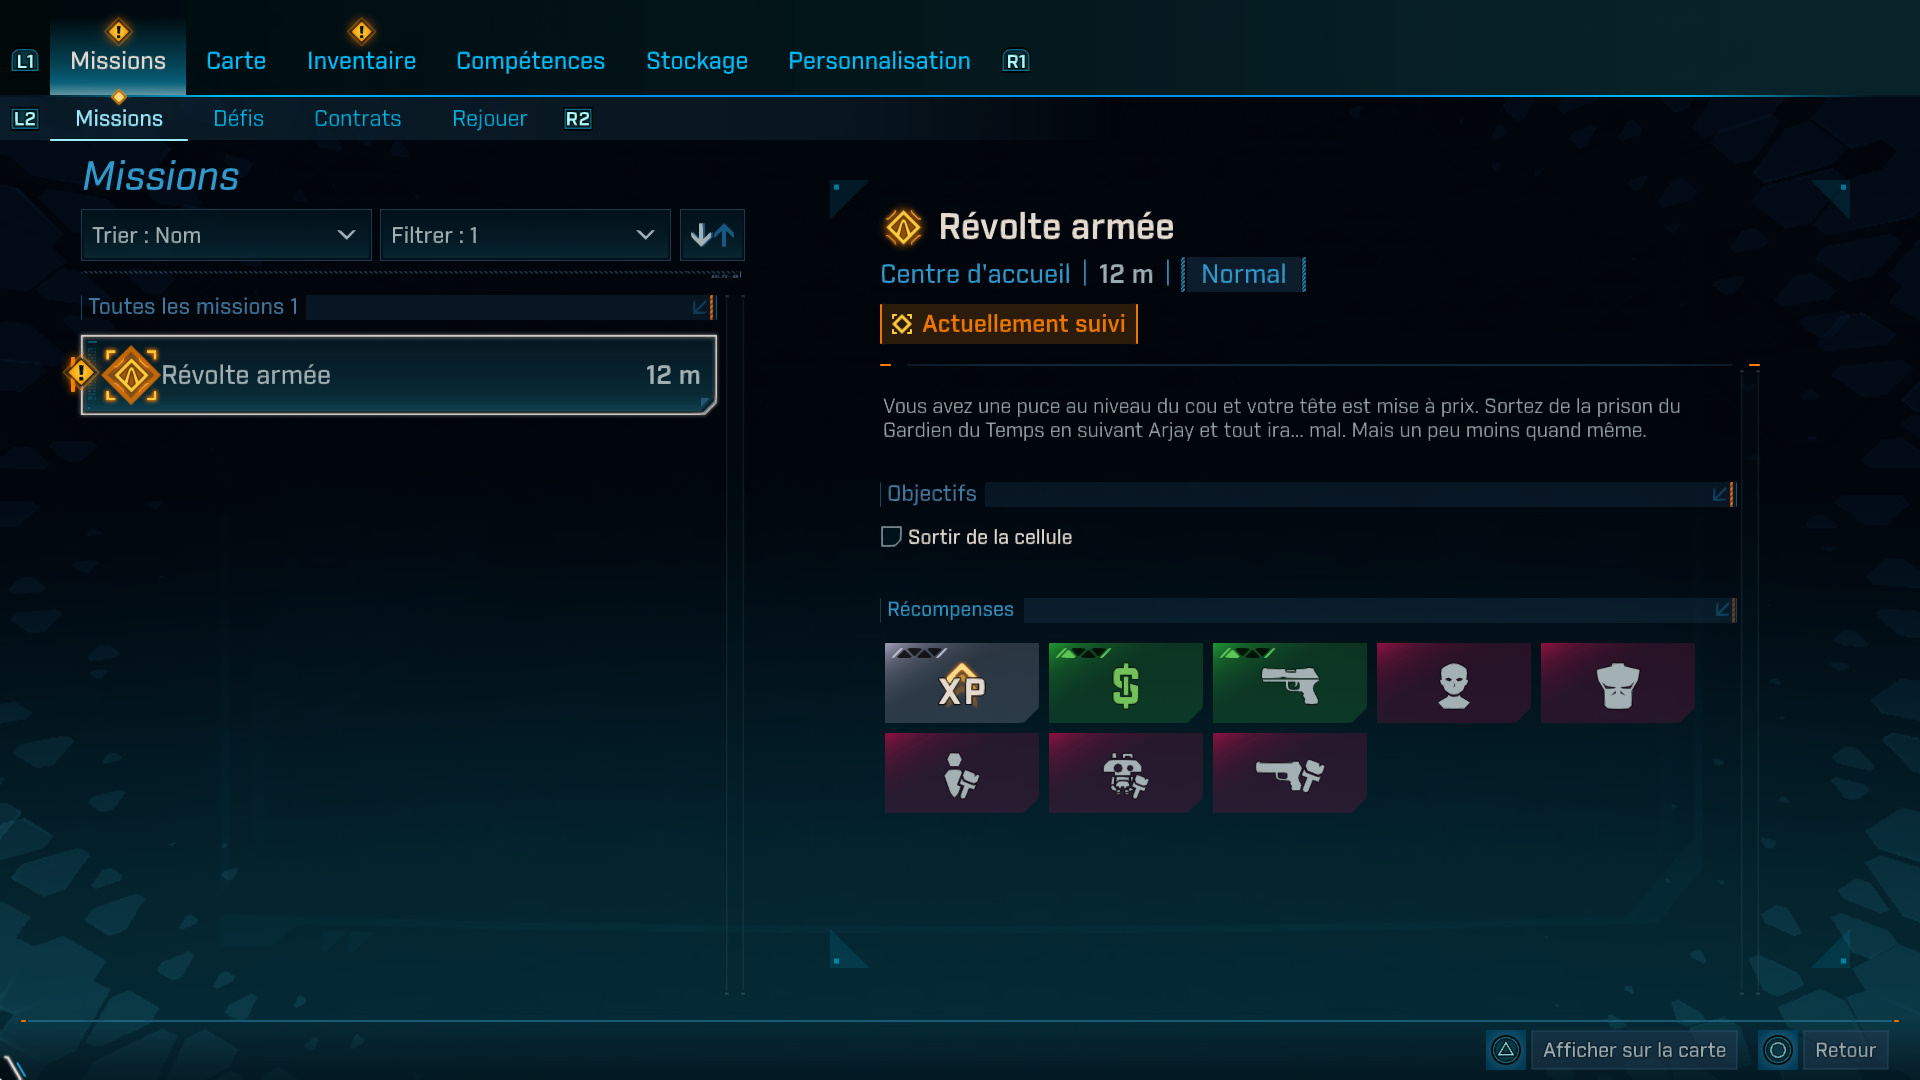Click the torso armor reward icon

pyautogui.click(x=1617, y=683)
